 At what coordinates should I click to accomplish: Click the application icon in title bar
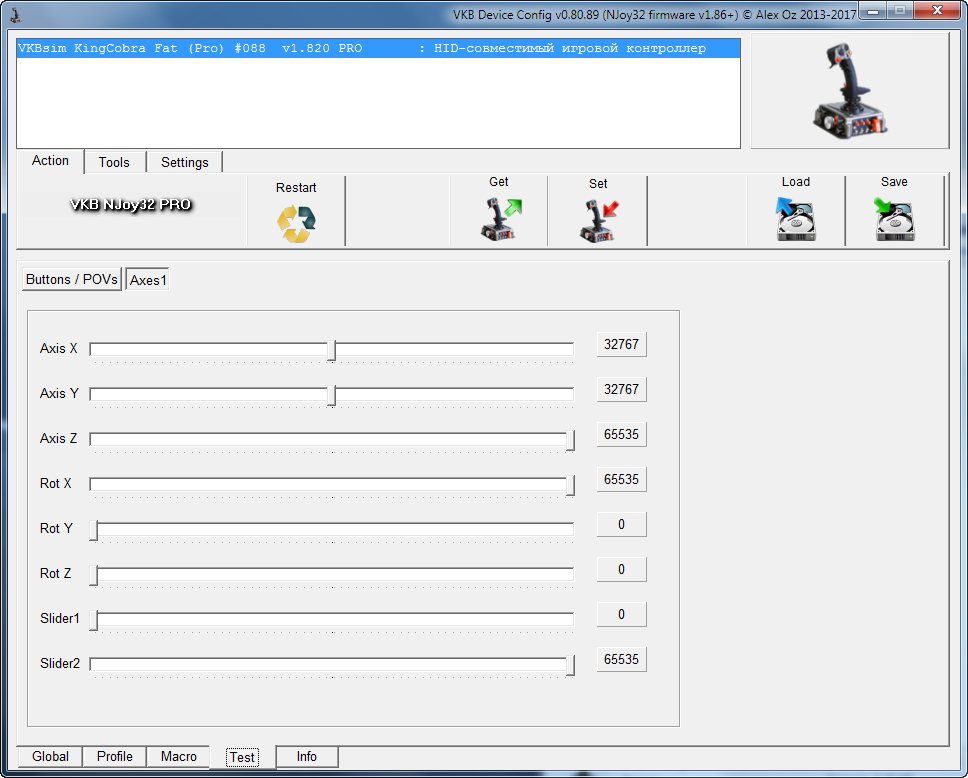pyautogui.click(x=15, y=14)
